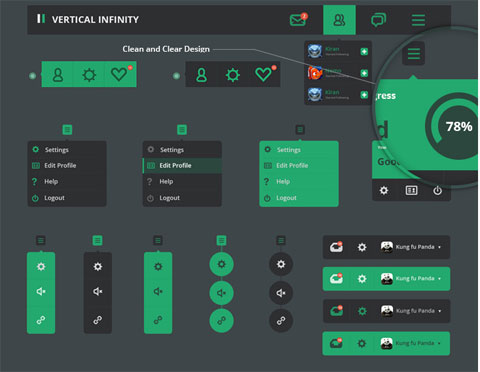Mute using speaker in dark rectangular vertical bar
The image size is (480, 372).
pyautogui.click(x=98, y=292)
